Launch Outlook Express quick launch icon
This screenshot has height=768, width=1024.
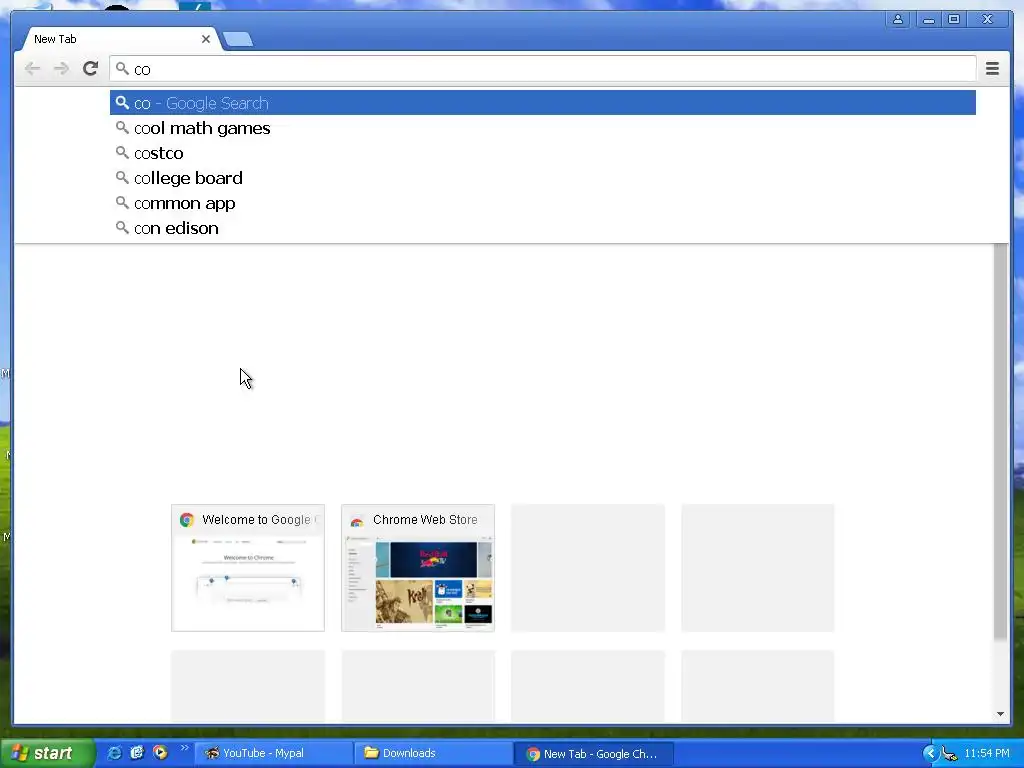(x=137, y=753)
